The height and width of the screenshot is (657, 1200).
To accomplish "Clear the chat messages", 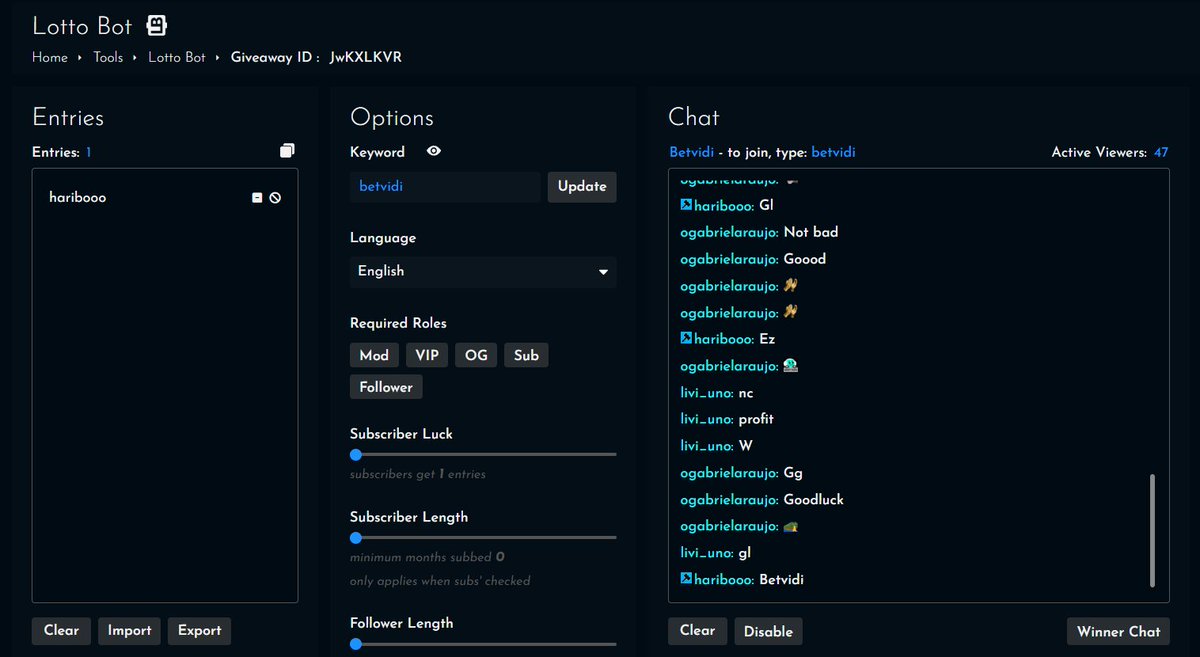I will coord(697,630).
